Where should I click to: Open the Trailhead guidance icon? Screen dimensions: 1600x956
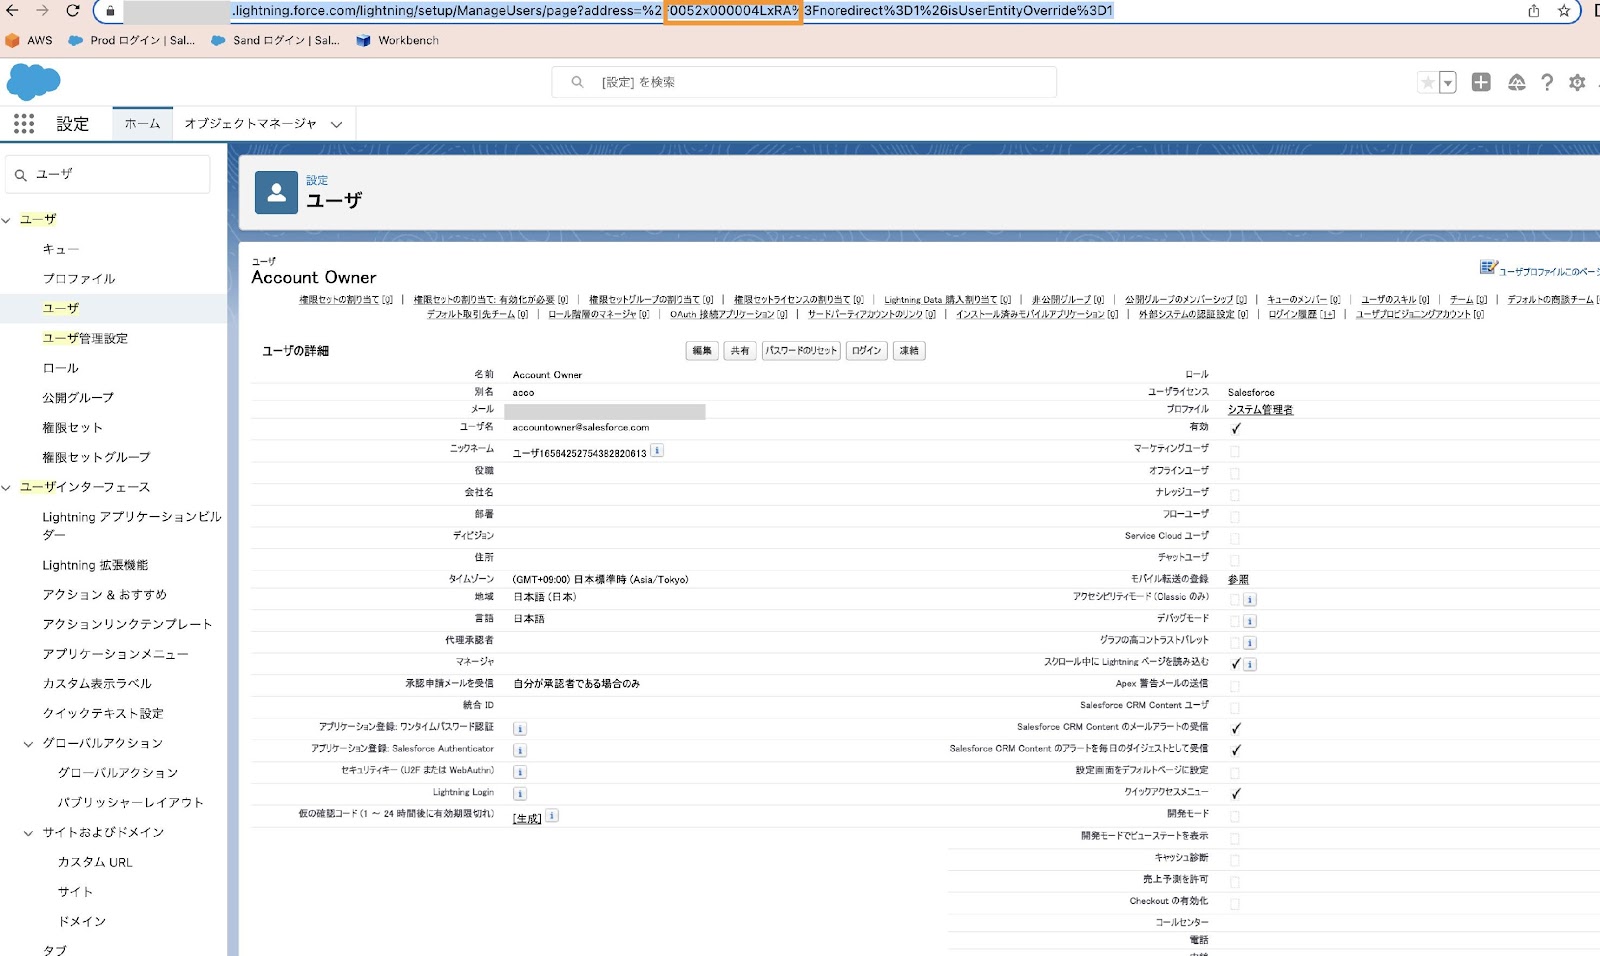coord(1516,83)
